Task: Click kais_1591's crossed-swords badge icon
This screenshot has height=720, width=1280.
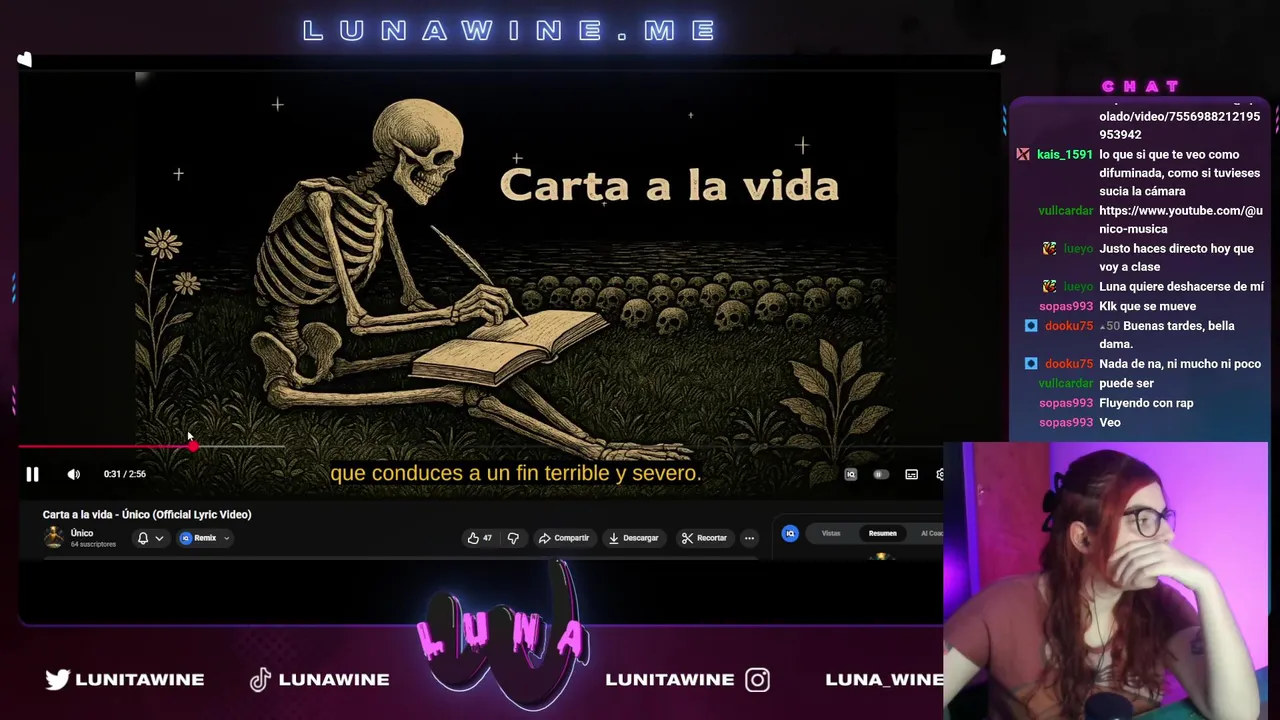Action: click(1023, 155)
